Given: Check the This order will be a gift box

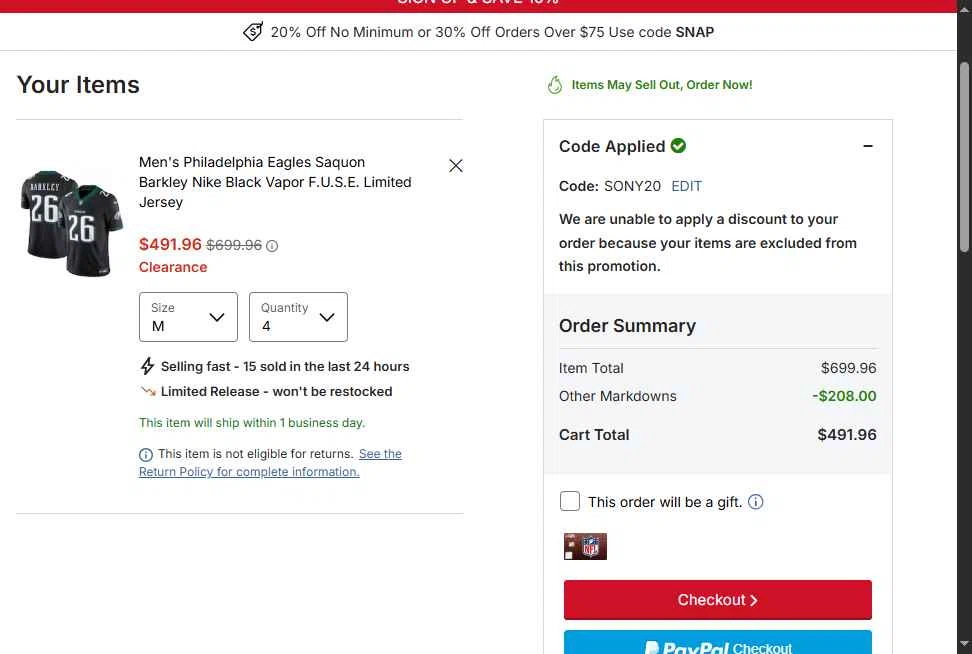Looking at the screenshot, I should coord(570,501).
